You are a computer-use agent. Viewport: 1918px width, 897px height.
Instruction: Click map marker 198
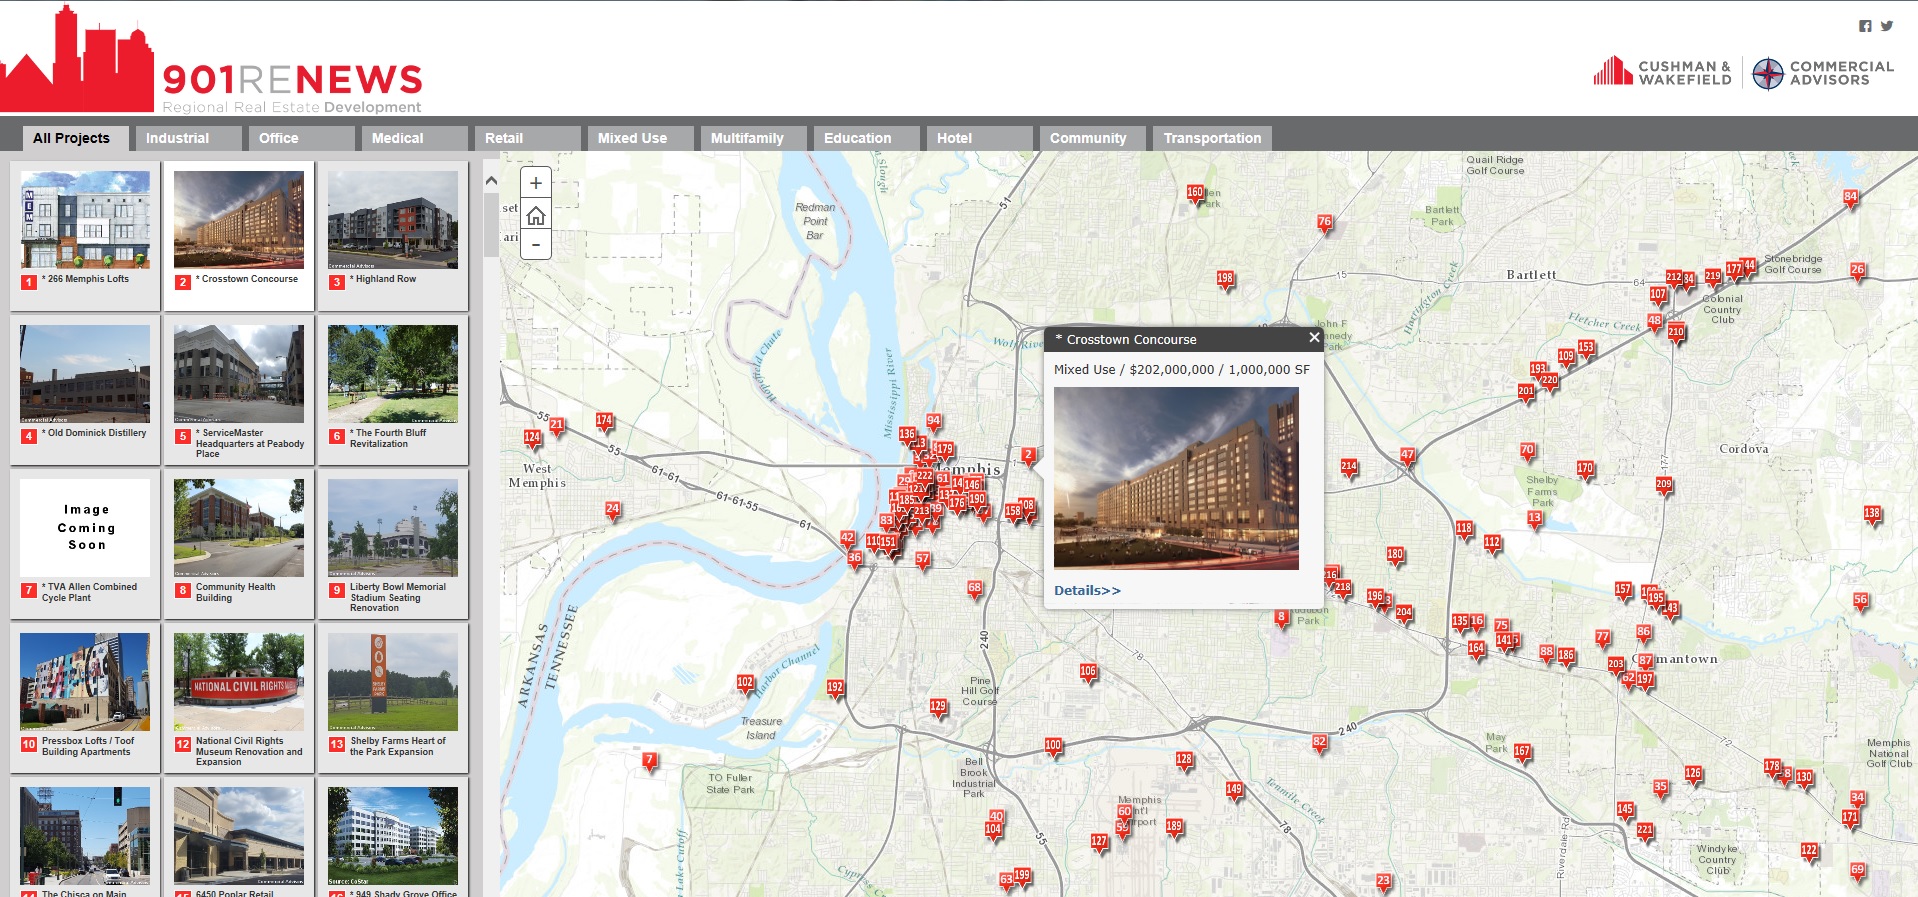1225,279
